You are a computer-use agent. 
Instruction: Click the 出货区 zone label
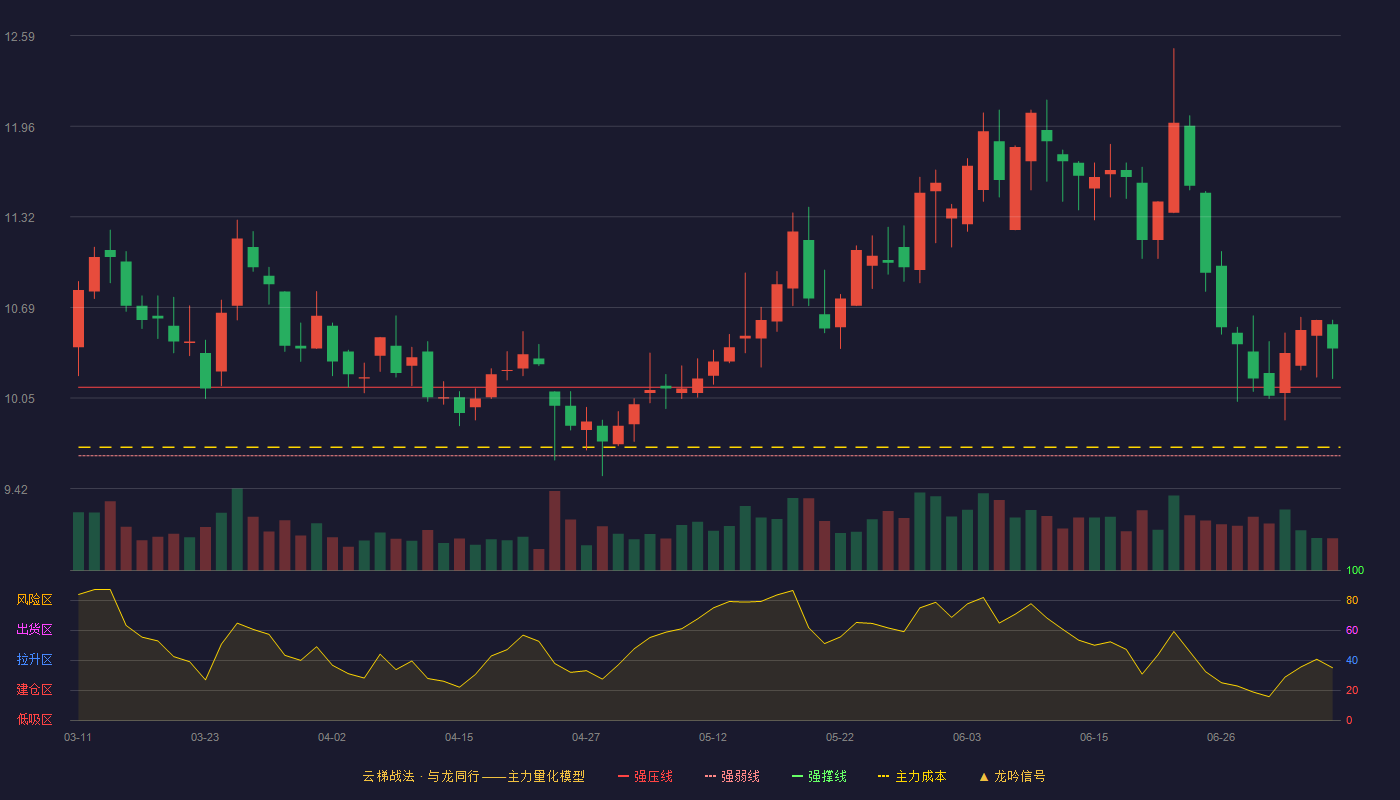click(34, 630)
